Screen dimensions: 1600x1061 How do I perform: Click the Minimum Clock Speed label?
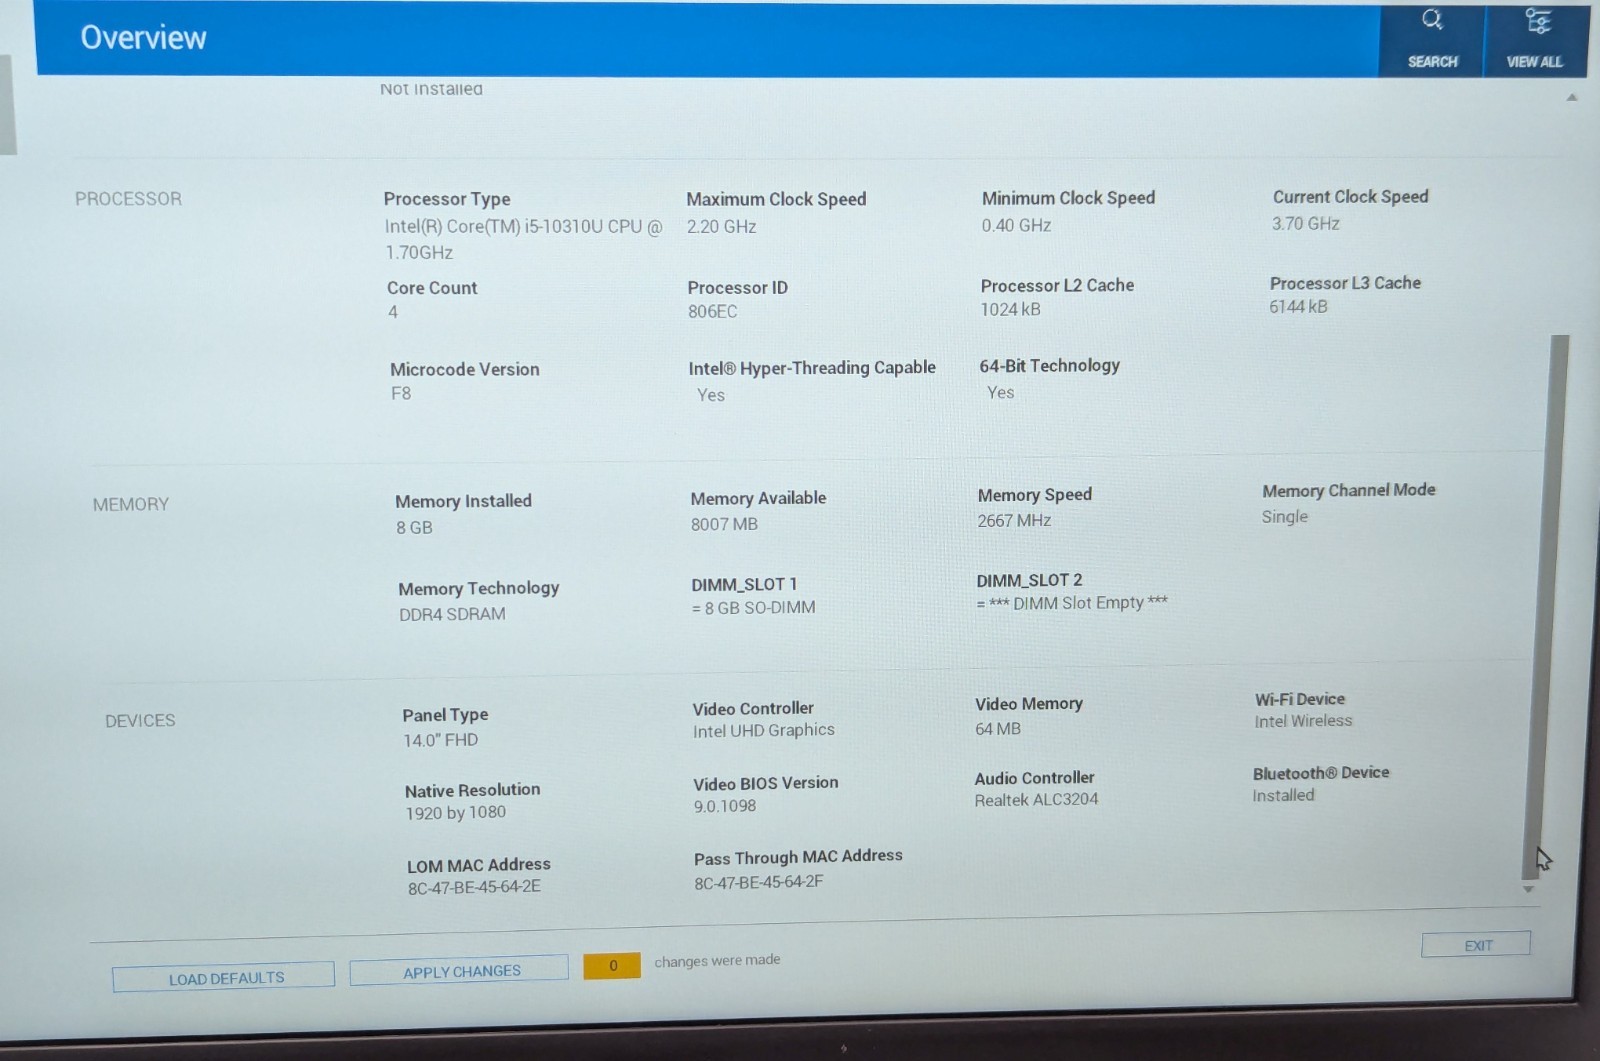coord(1068,198)
